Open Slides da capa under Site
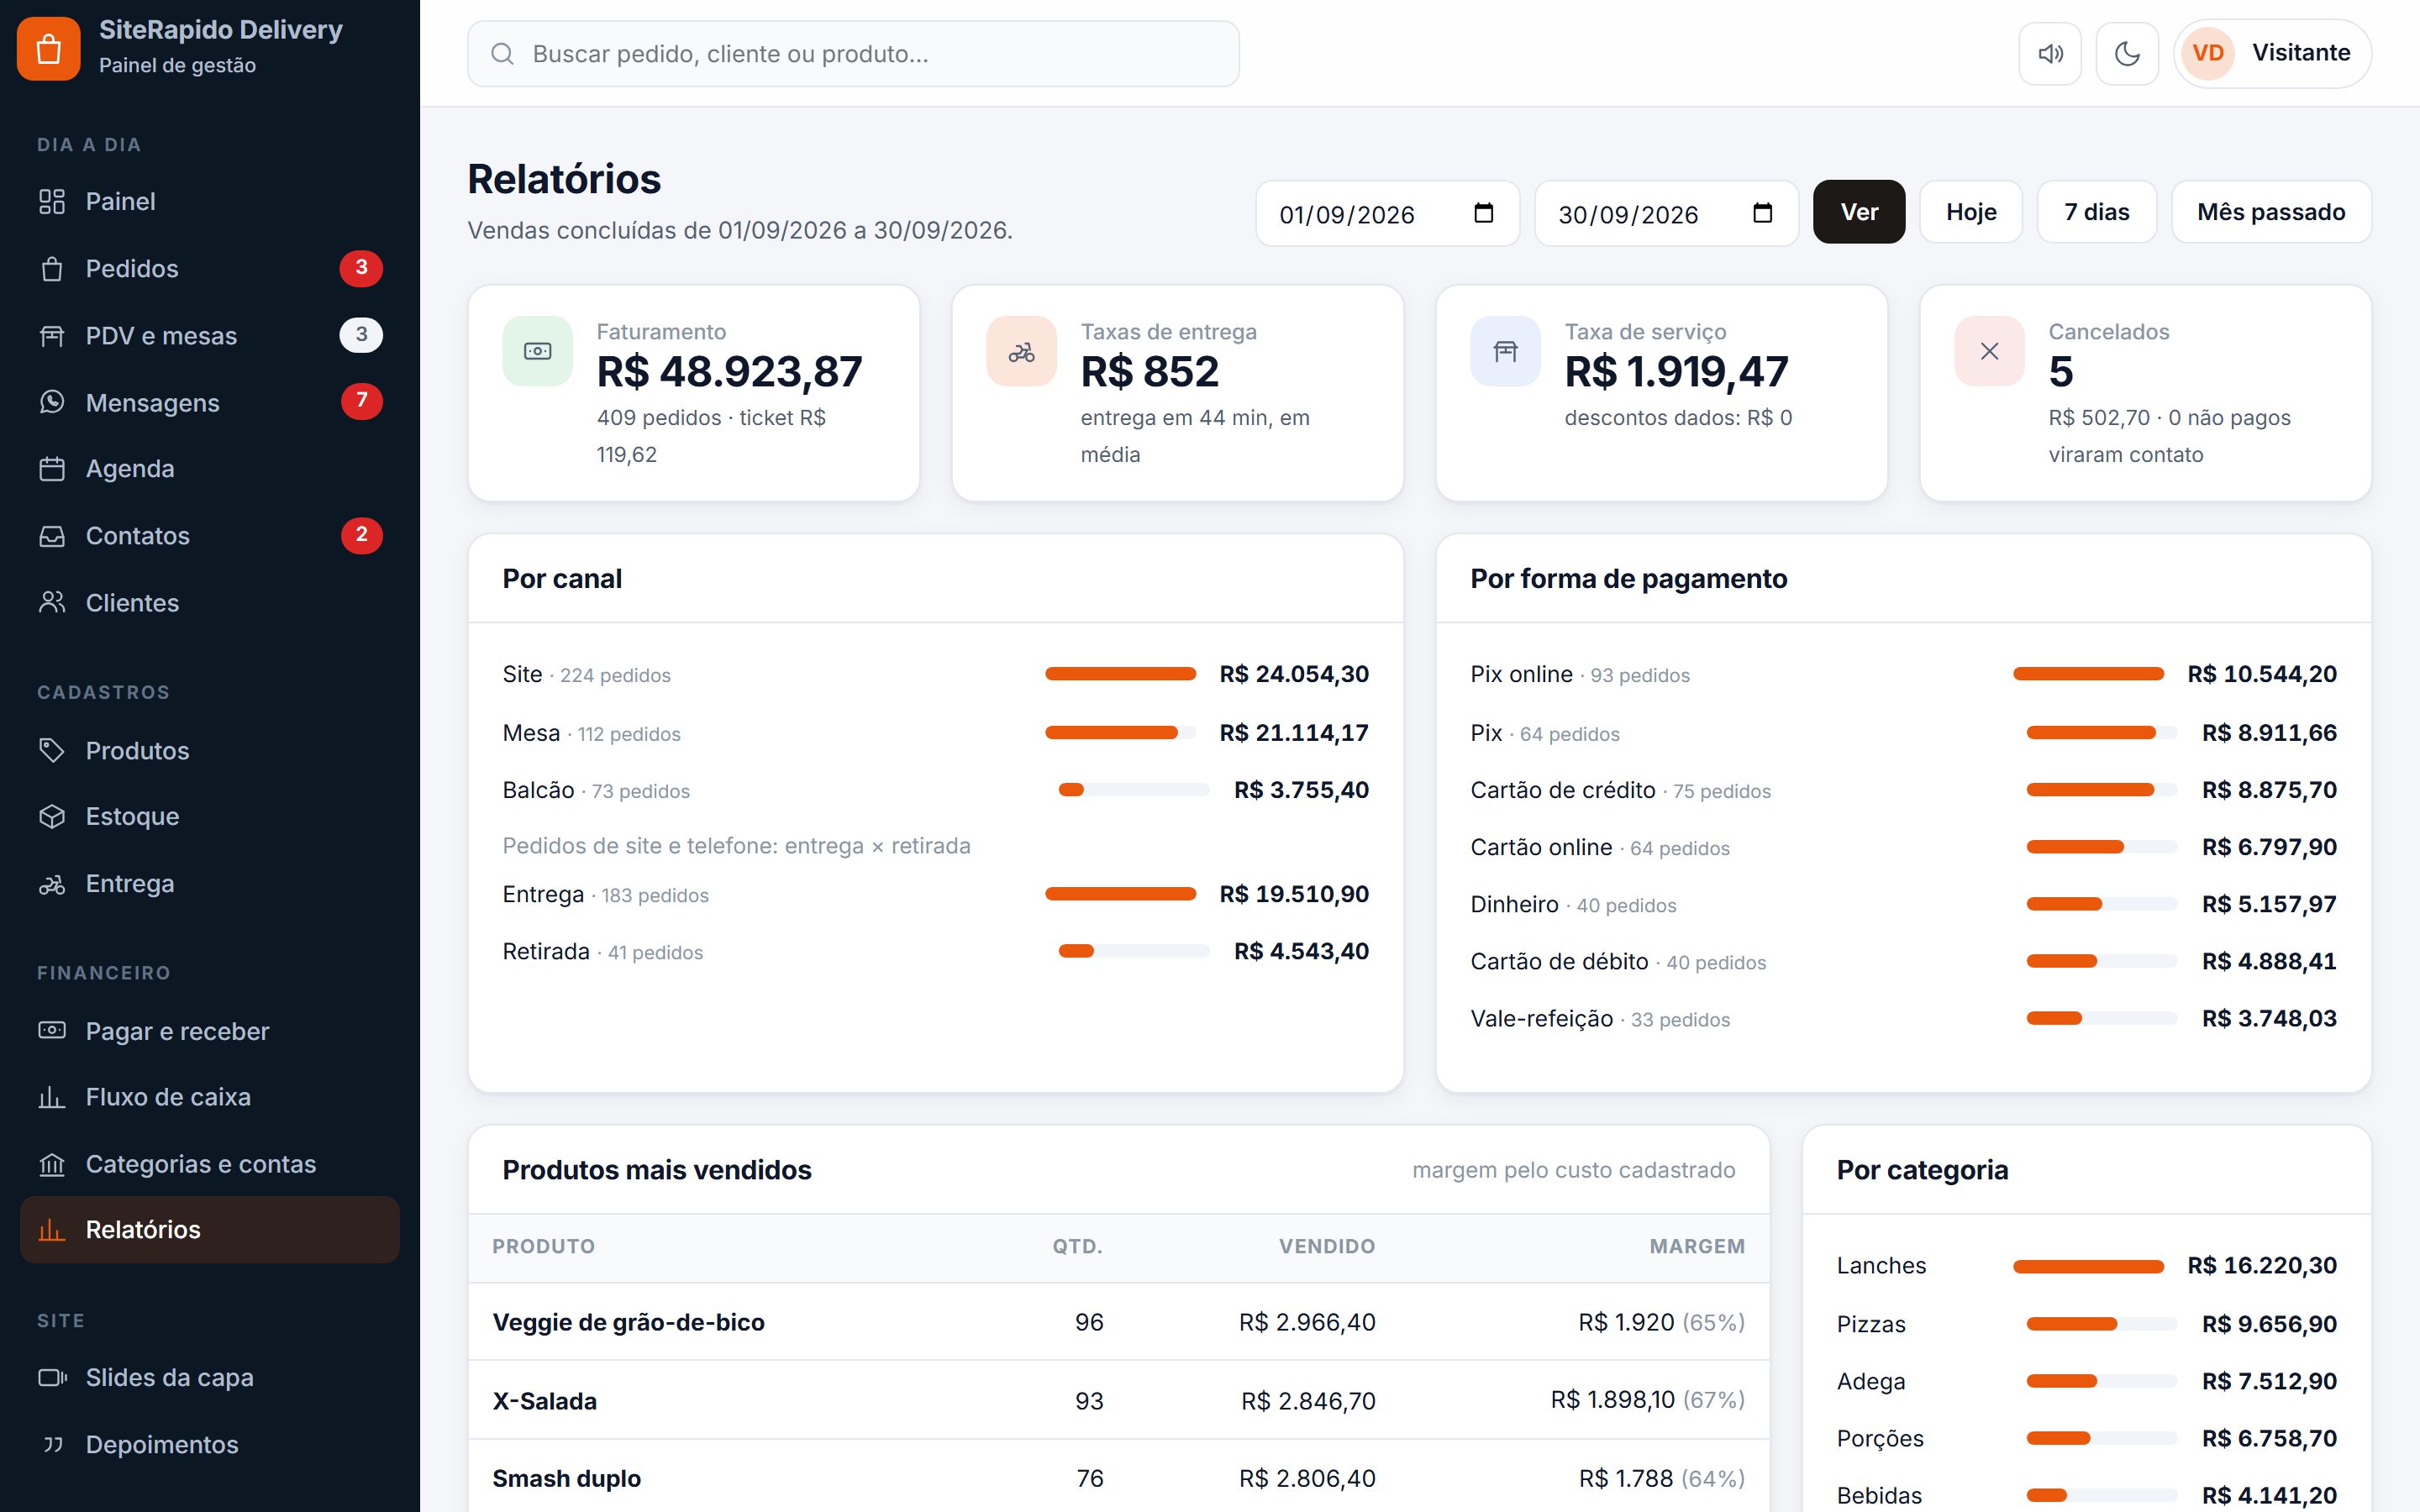The width and height of the screenshot is (2420, 1512). pos(209,1377)
